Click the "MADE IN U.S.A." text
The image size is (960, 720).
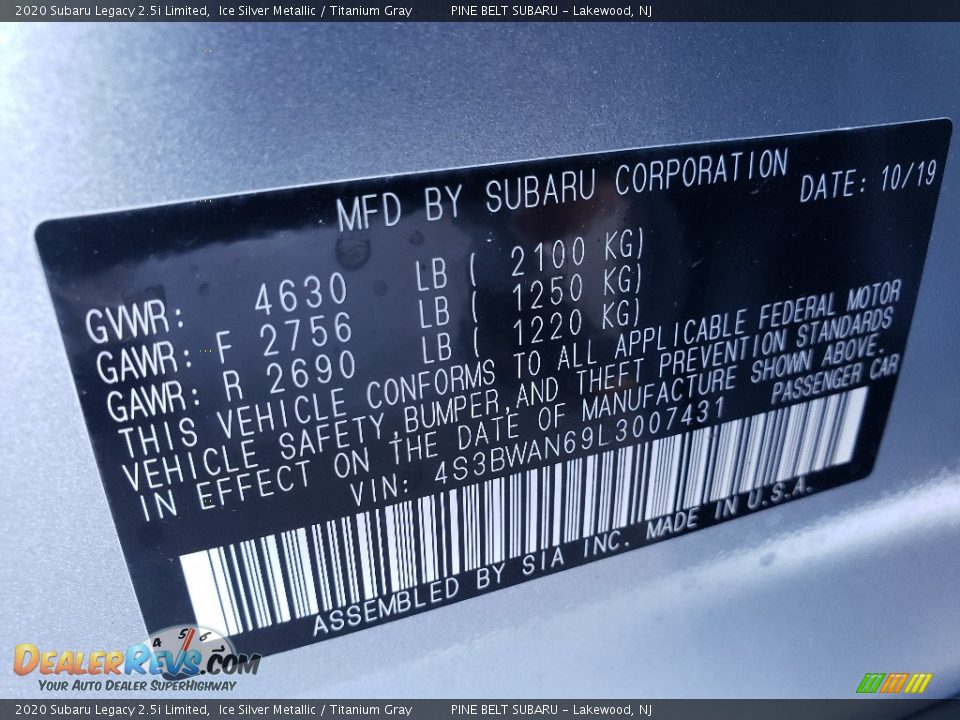[x=729, y=509]
